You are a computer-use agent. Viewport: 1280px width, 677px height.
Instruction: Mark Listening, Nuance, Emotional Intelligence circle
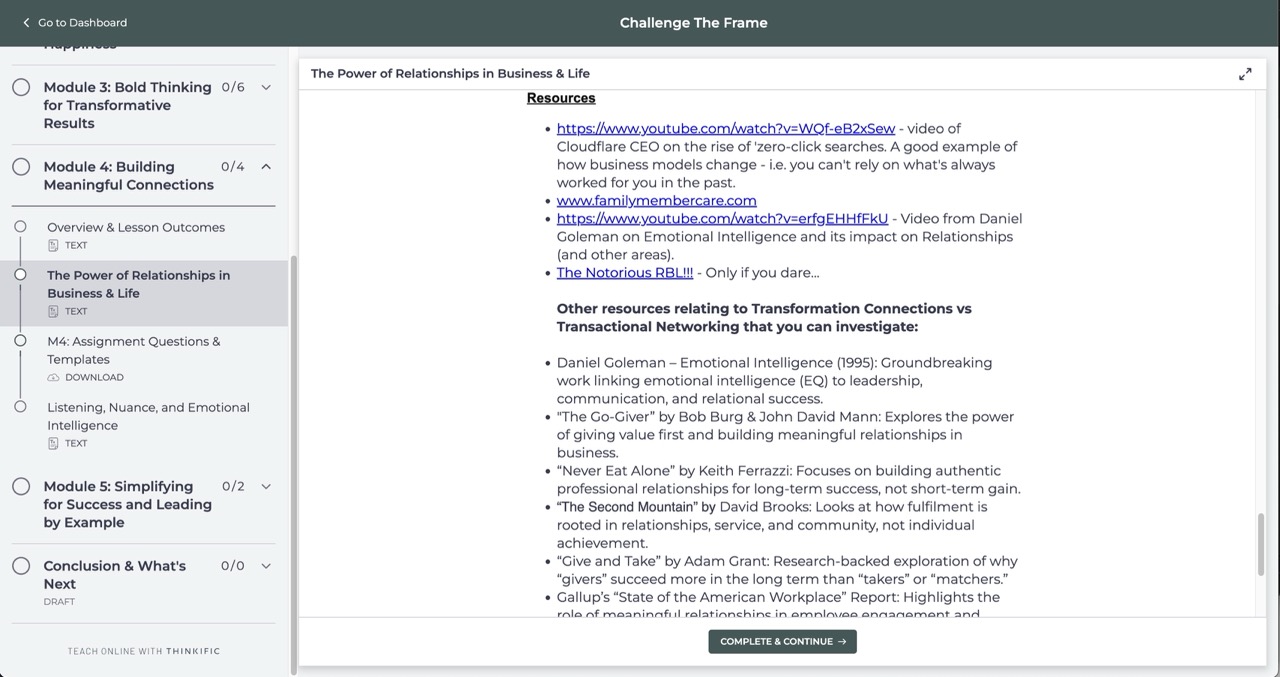click(x=20, y=406)
